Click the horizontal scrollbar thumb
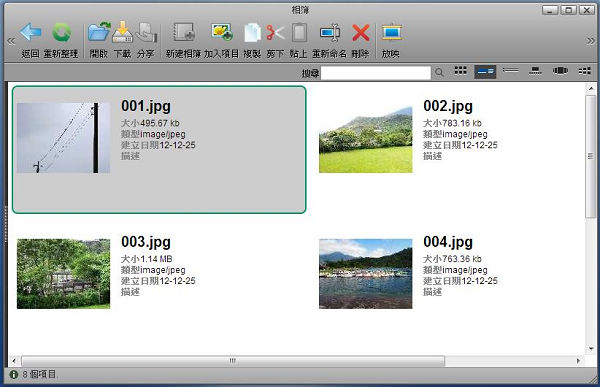 click(233, 361)
